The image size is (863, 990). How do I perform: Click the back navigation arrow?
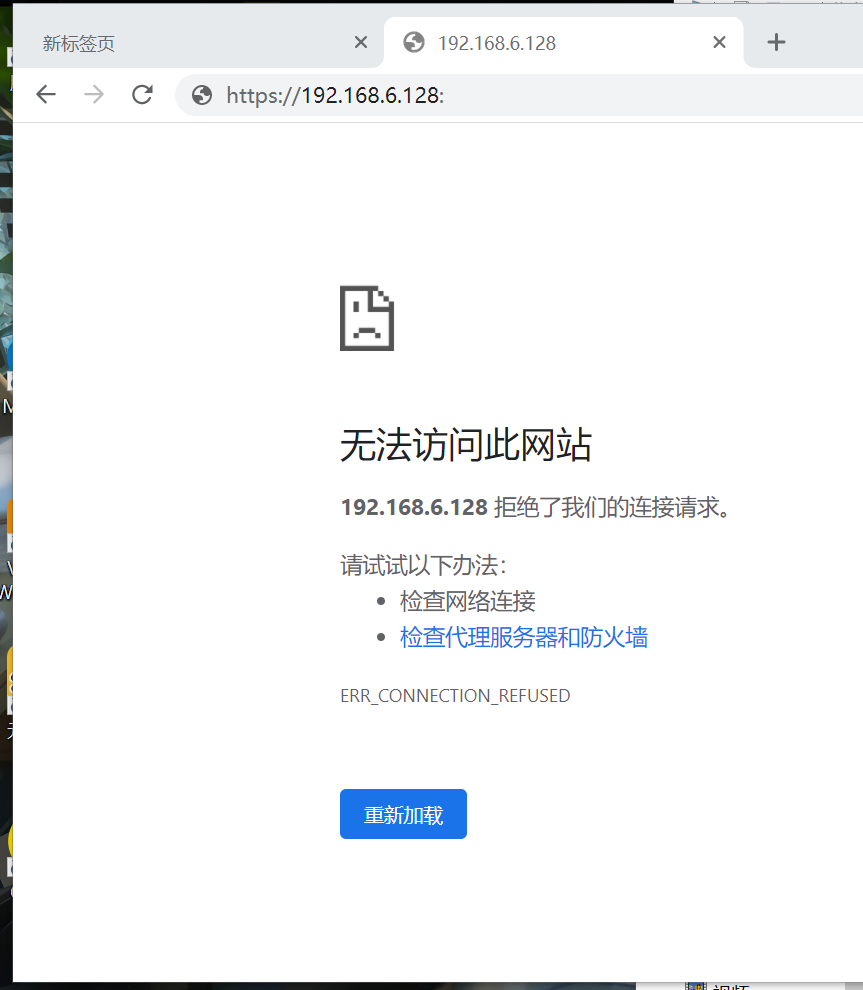click(x=45, y=94)
